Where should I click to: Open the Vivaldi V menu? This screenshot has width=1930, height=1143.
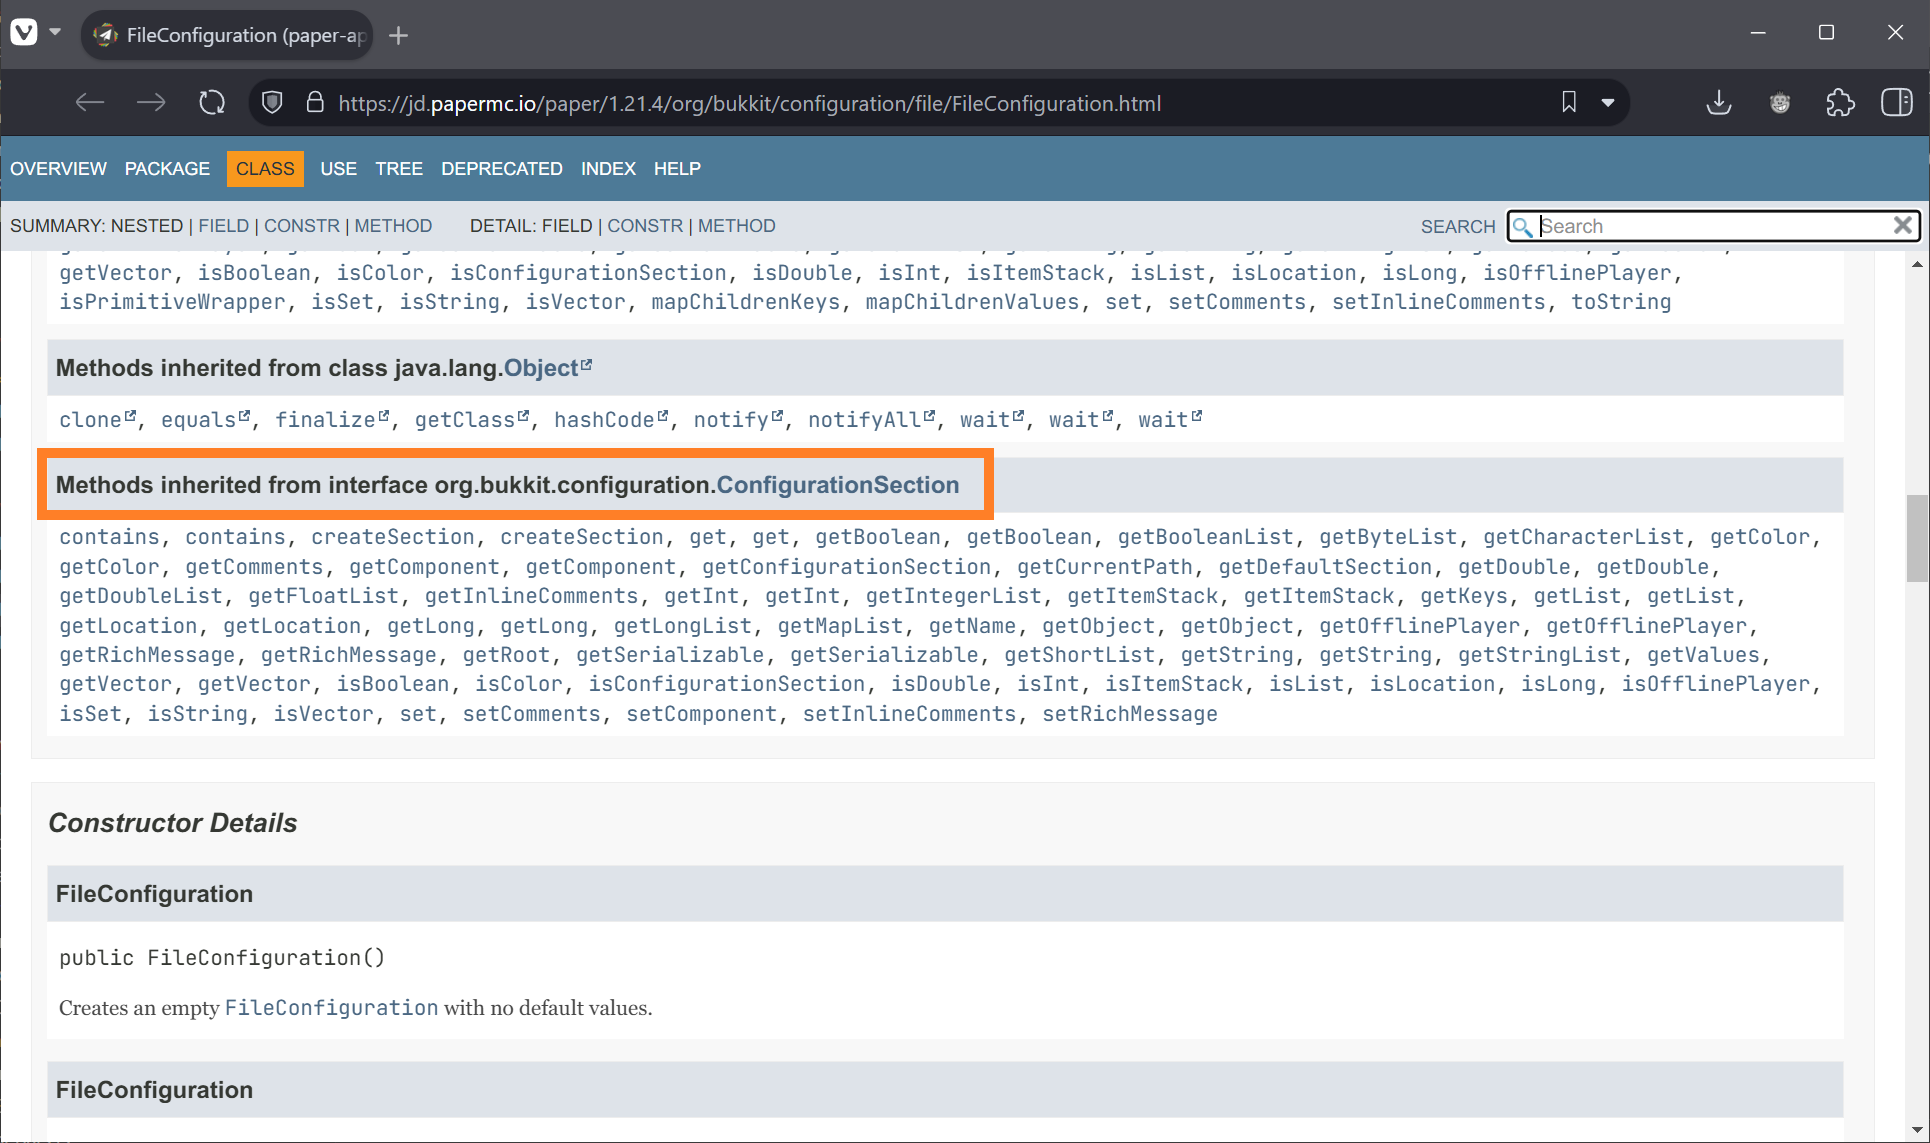point(22,31)
